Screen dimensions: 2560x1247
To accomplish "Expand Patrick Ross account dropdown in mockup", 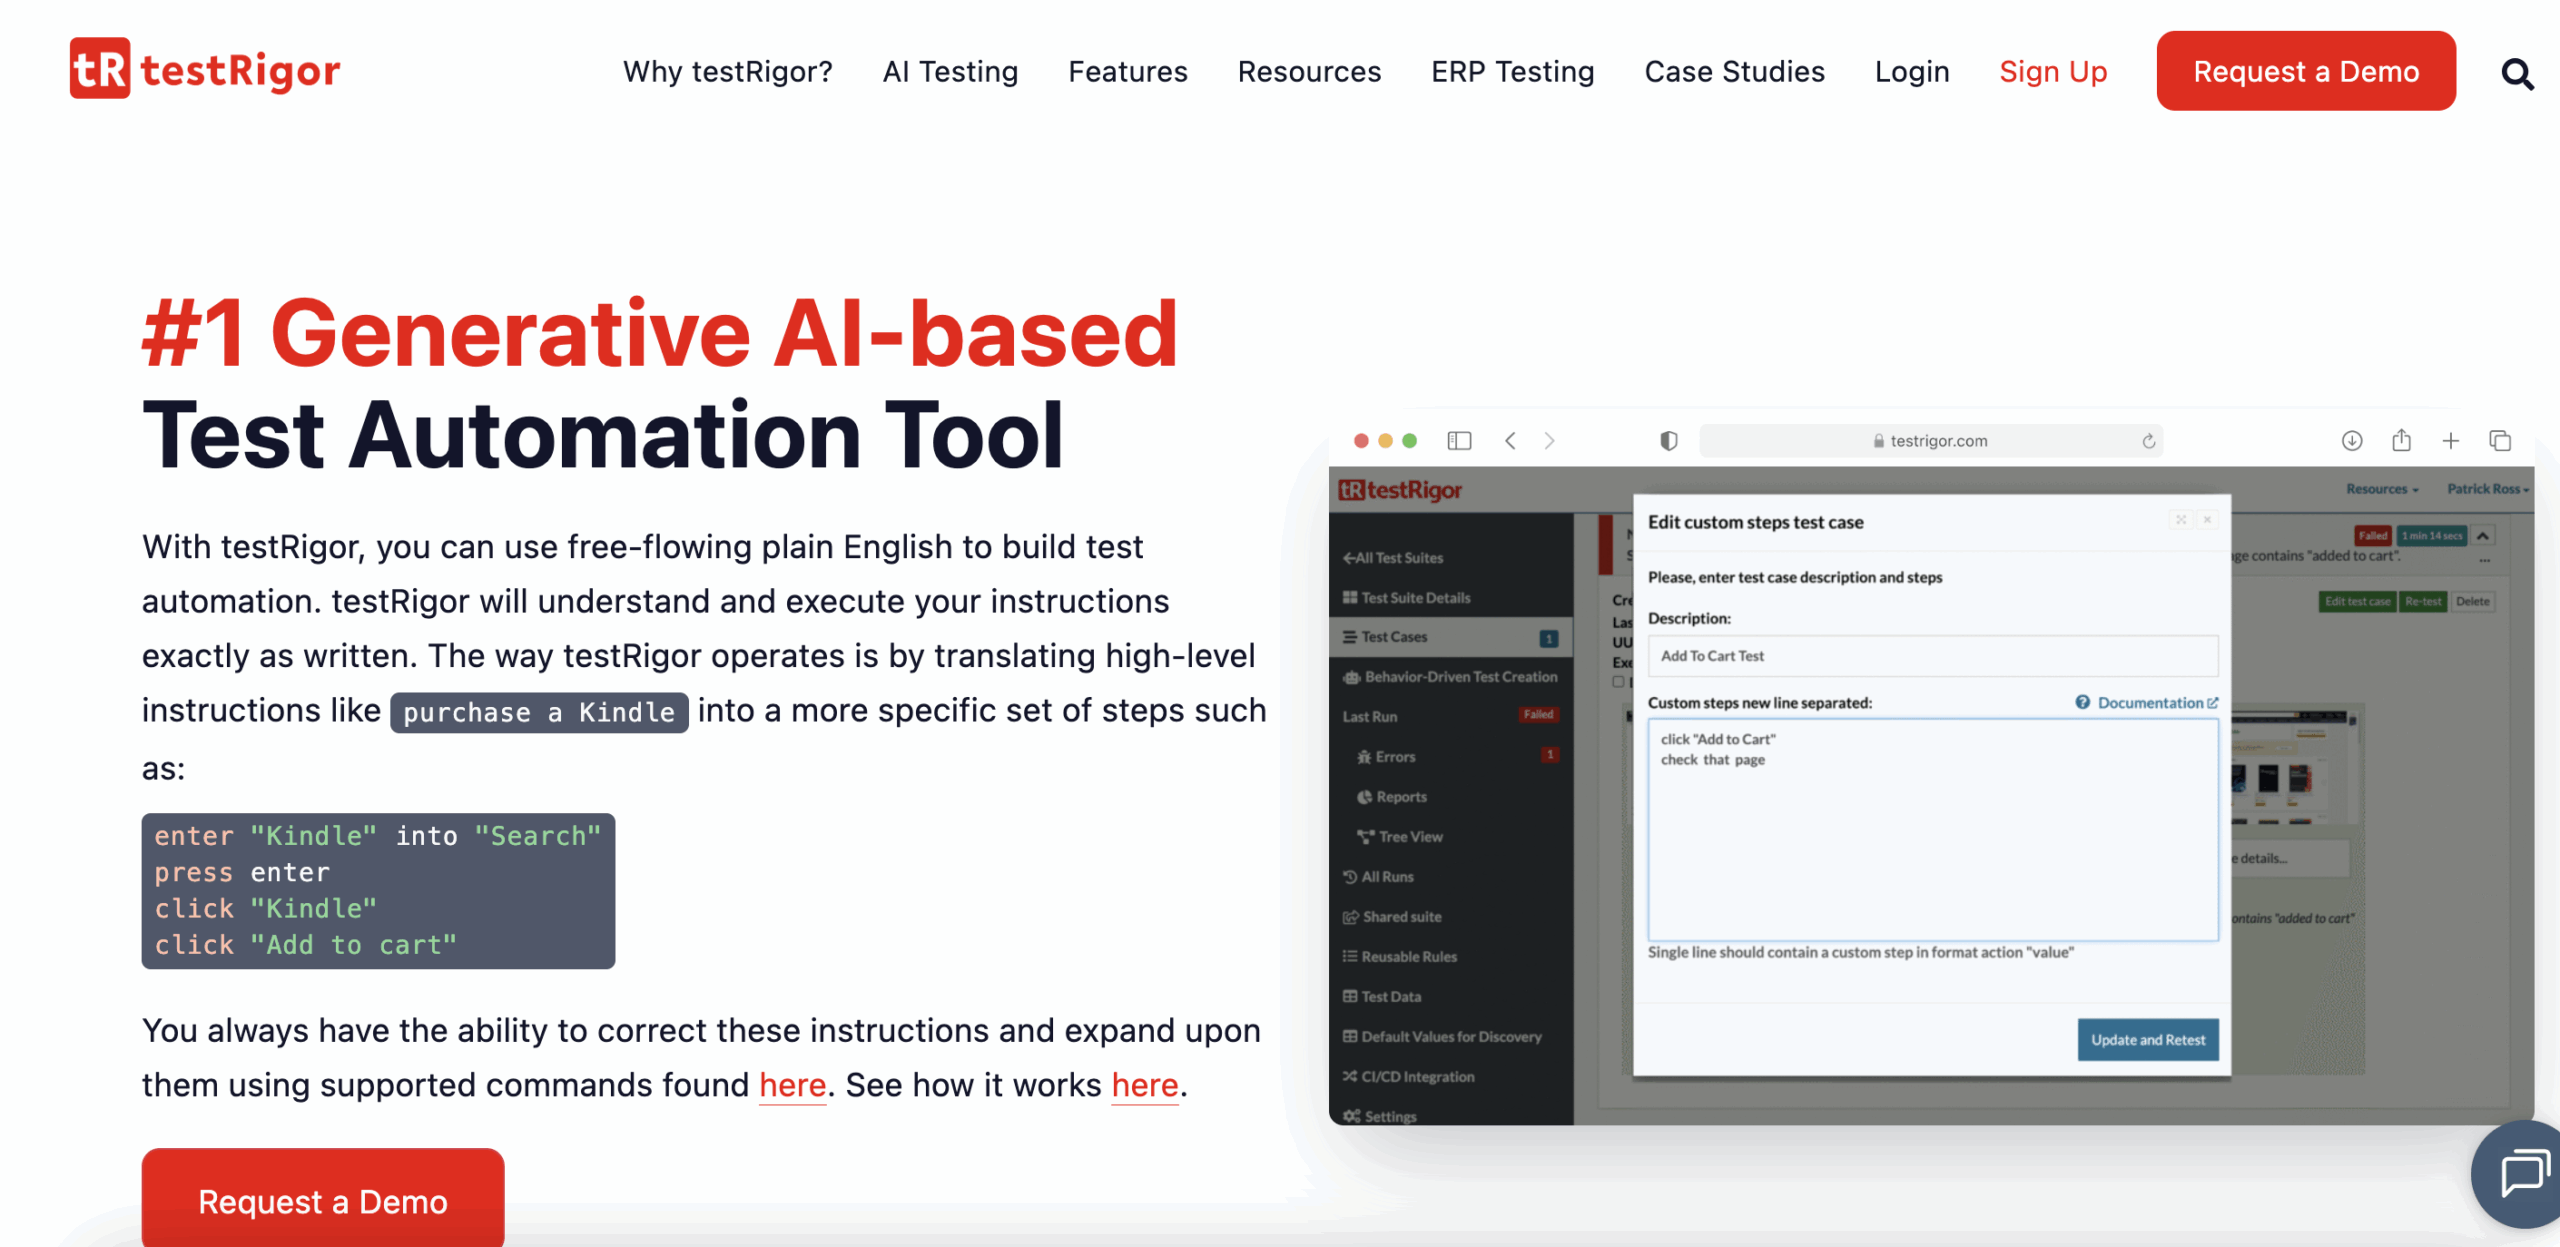I will 2487,489.
